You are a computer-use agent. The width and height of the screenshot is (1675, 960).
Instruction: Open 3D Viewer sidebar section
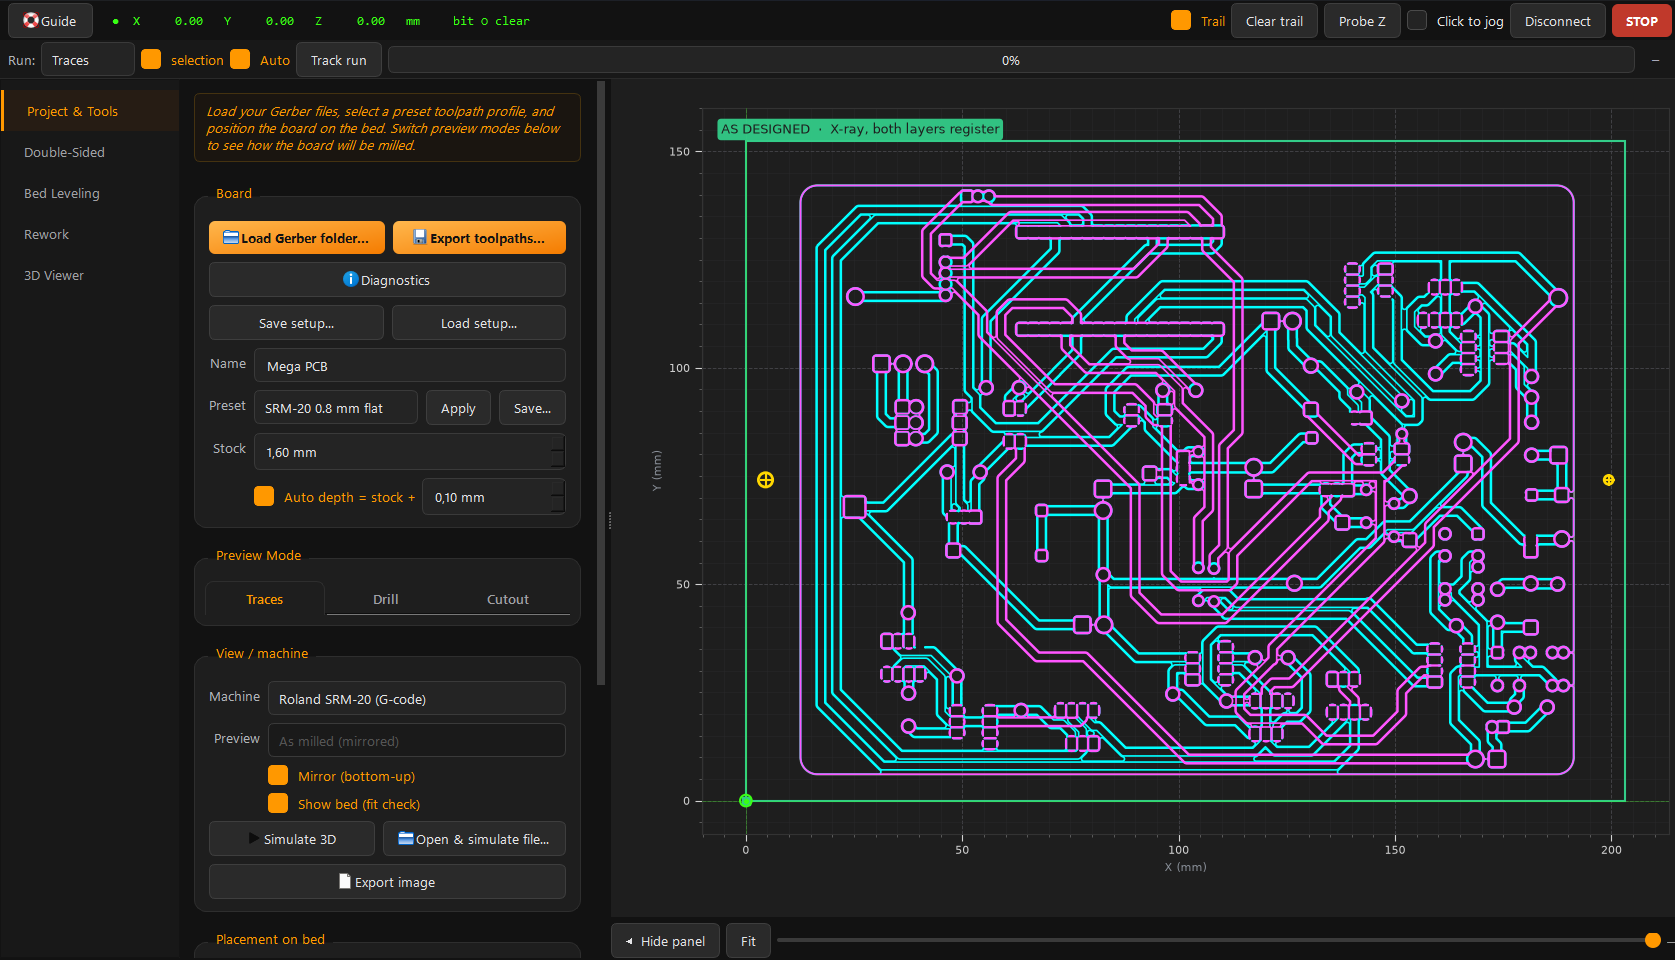(x=90, y=275)
